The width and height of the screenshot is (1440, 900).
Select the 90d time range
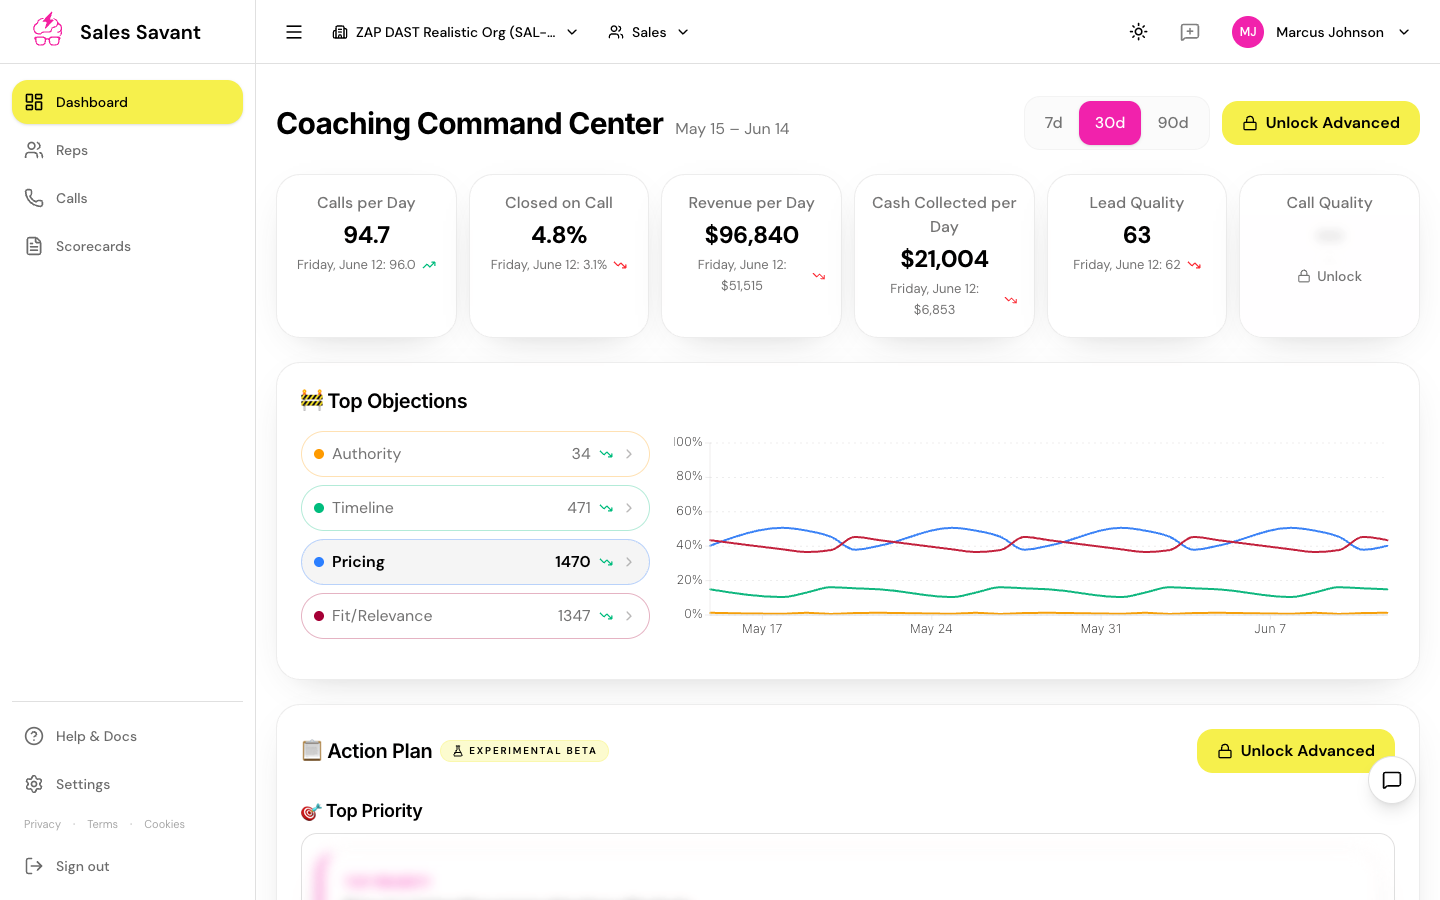(x=1173, y=123)
